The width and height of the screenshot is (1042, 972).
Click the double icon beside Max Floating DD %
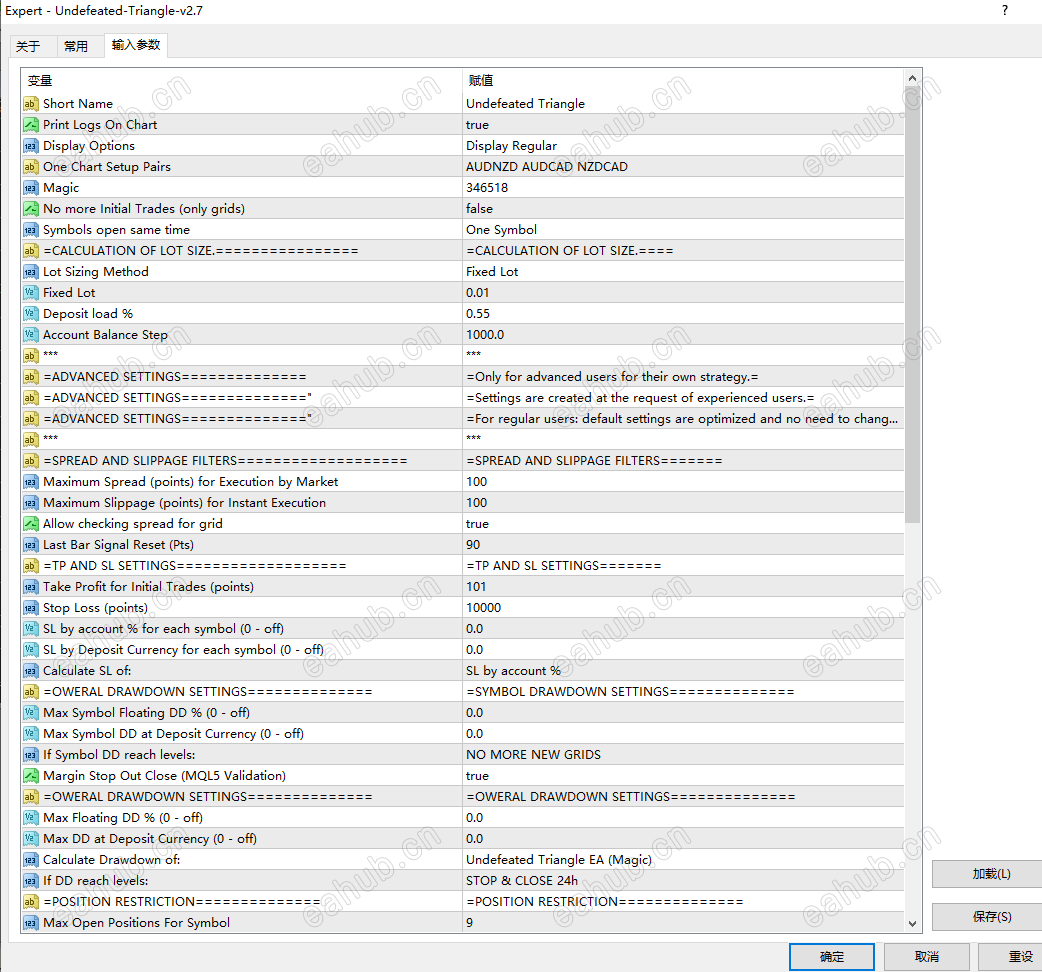(x=31, y=818)
